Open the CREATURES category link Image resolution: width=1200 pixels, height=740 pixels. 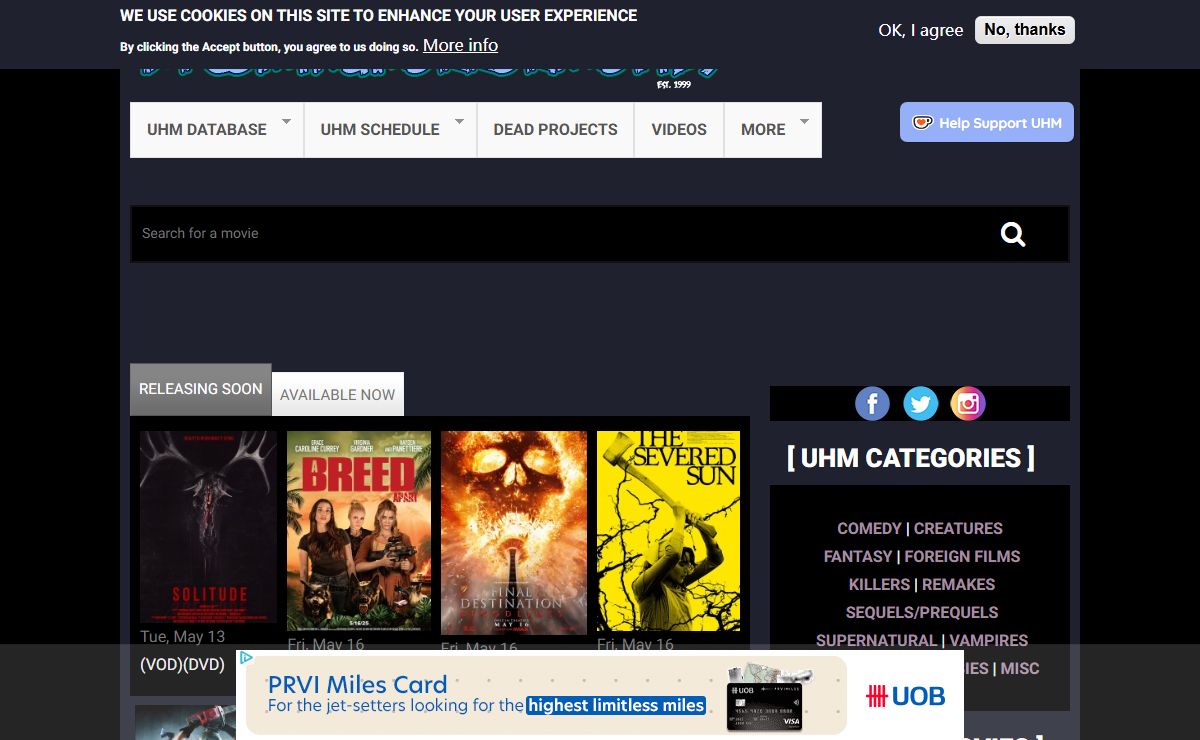(x=958, y=528)
